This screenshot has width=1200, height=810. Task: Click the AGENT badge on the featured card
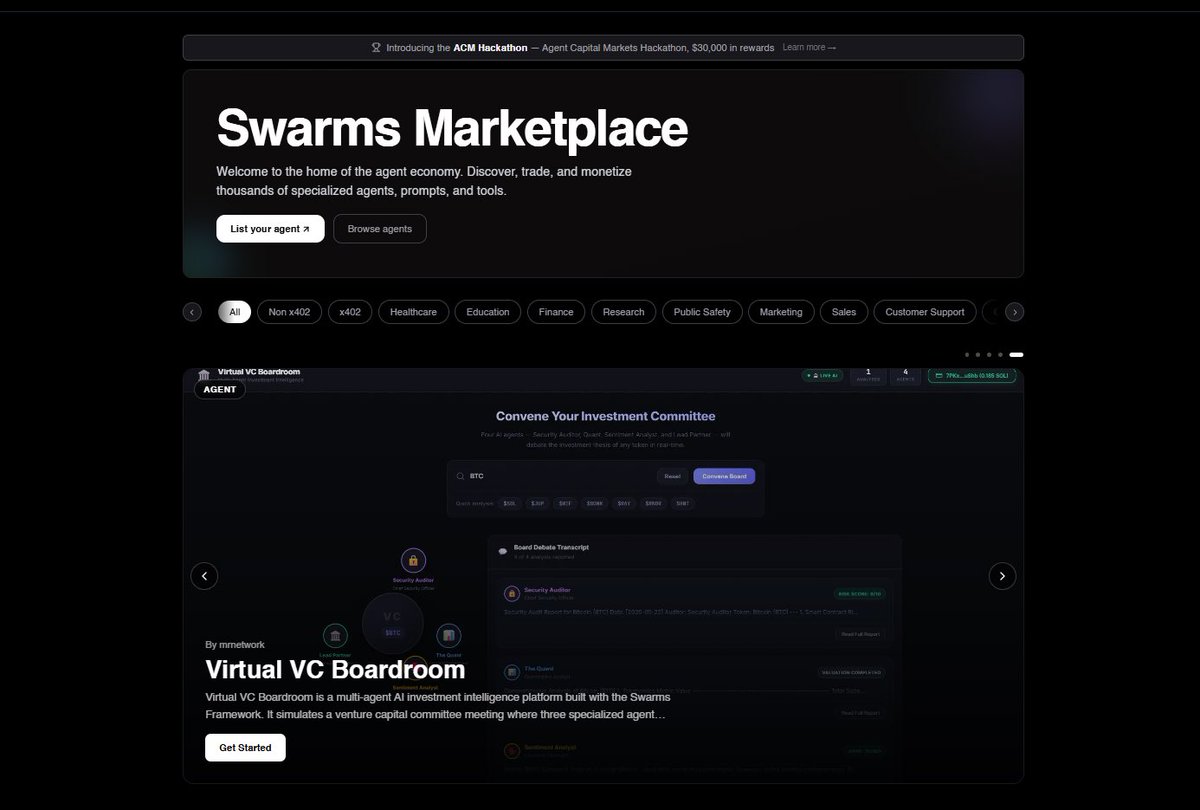219,389
